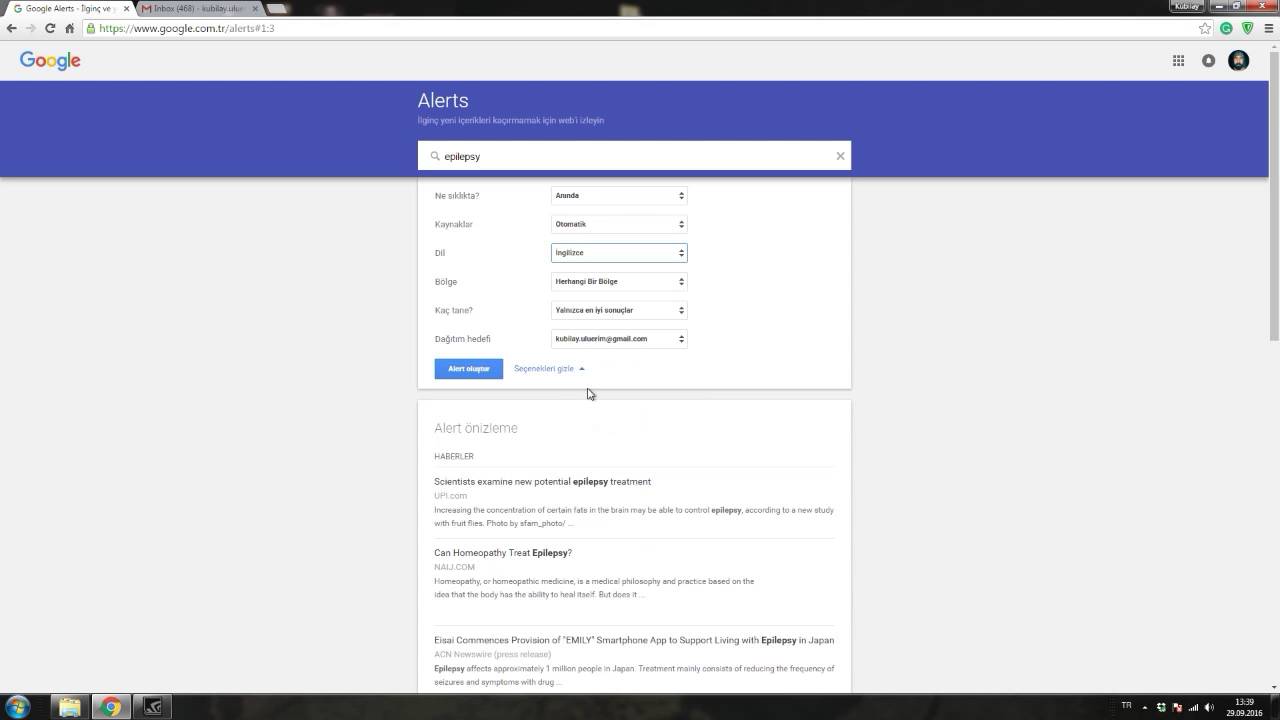Click 'ACN Newswire (press release)' source text
This screenshot has width=1280, height=720.
492,654
